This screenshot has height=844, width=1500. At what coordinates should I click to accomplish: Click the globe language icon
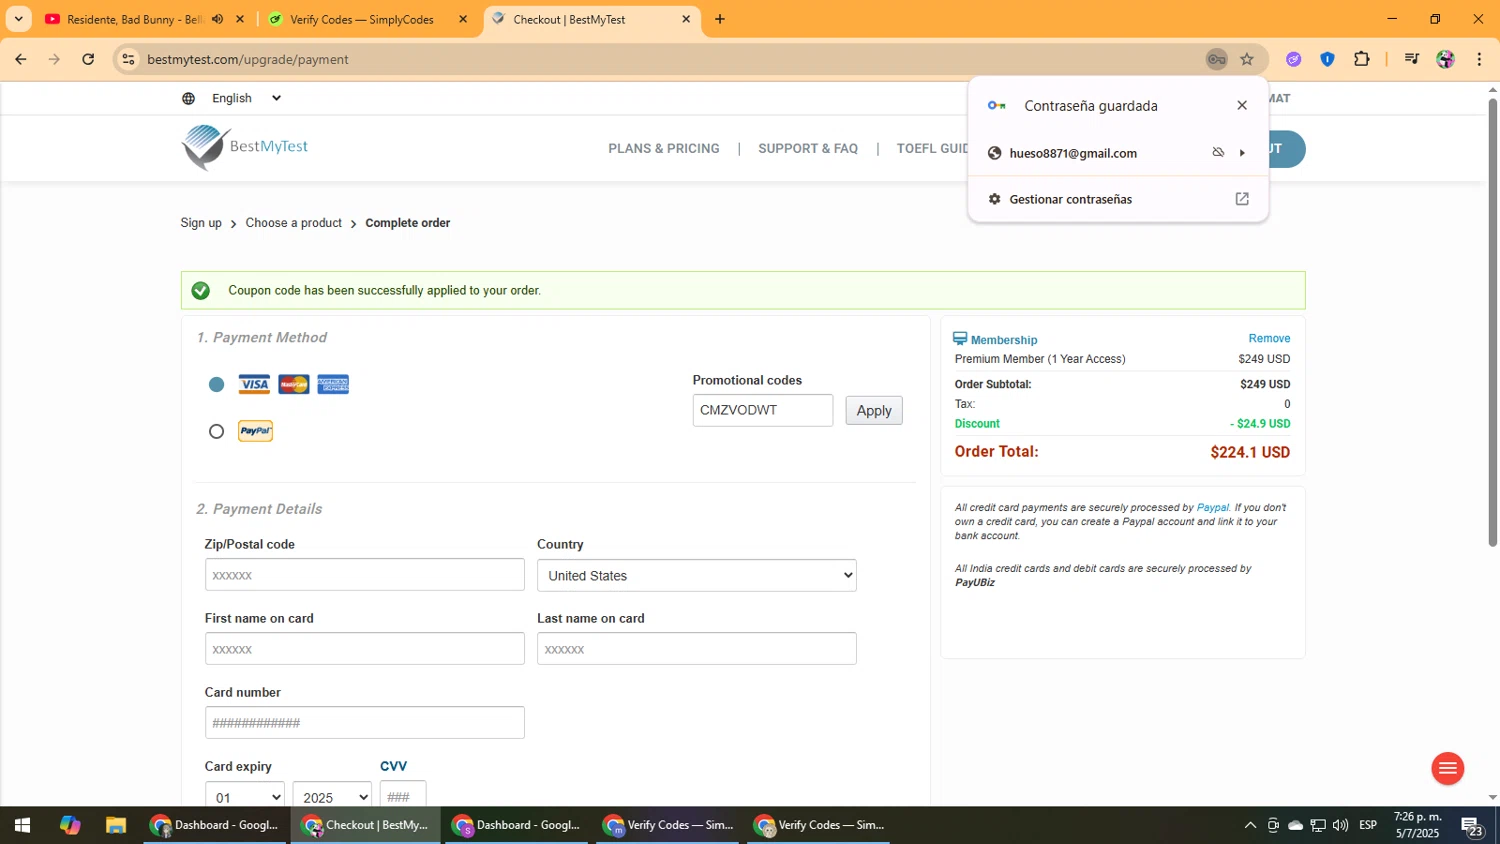click(189, 98)
